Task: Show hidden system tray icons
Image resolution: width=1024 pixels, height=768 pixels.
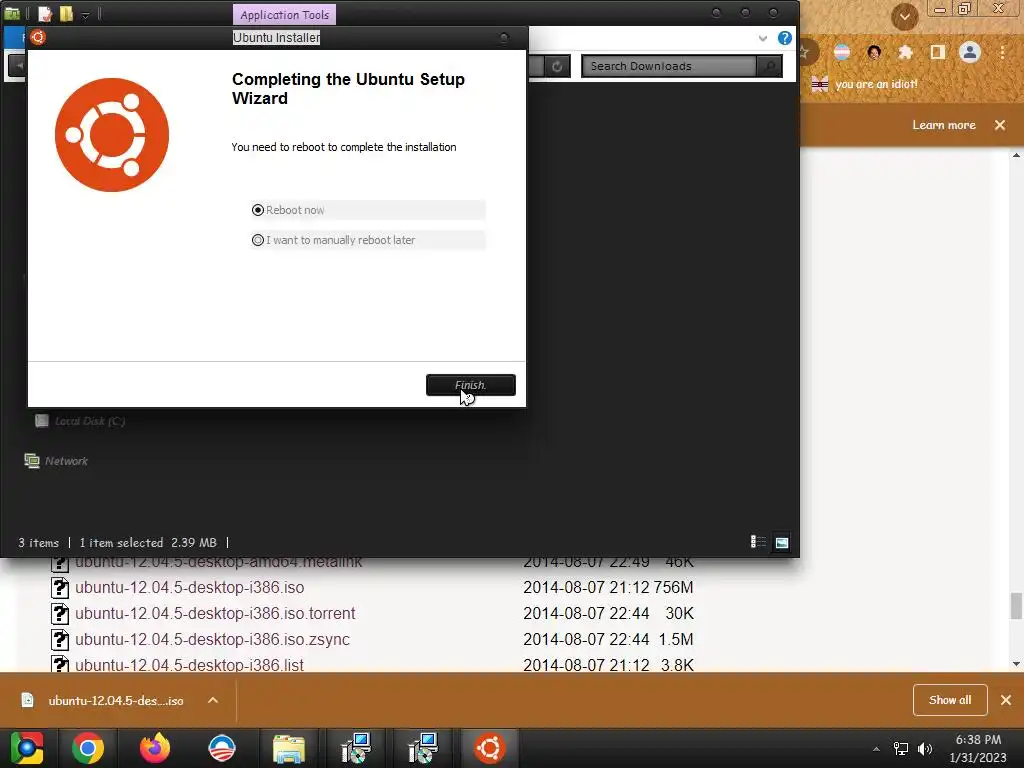Action: click(x=876, y=748)
